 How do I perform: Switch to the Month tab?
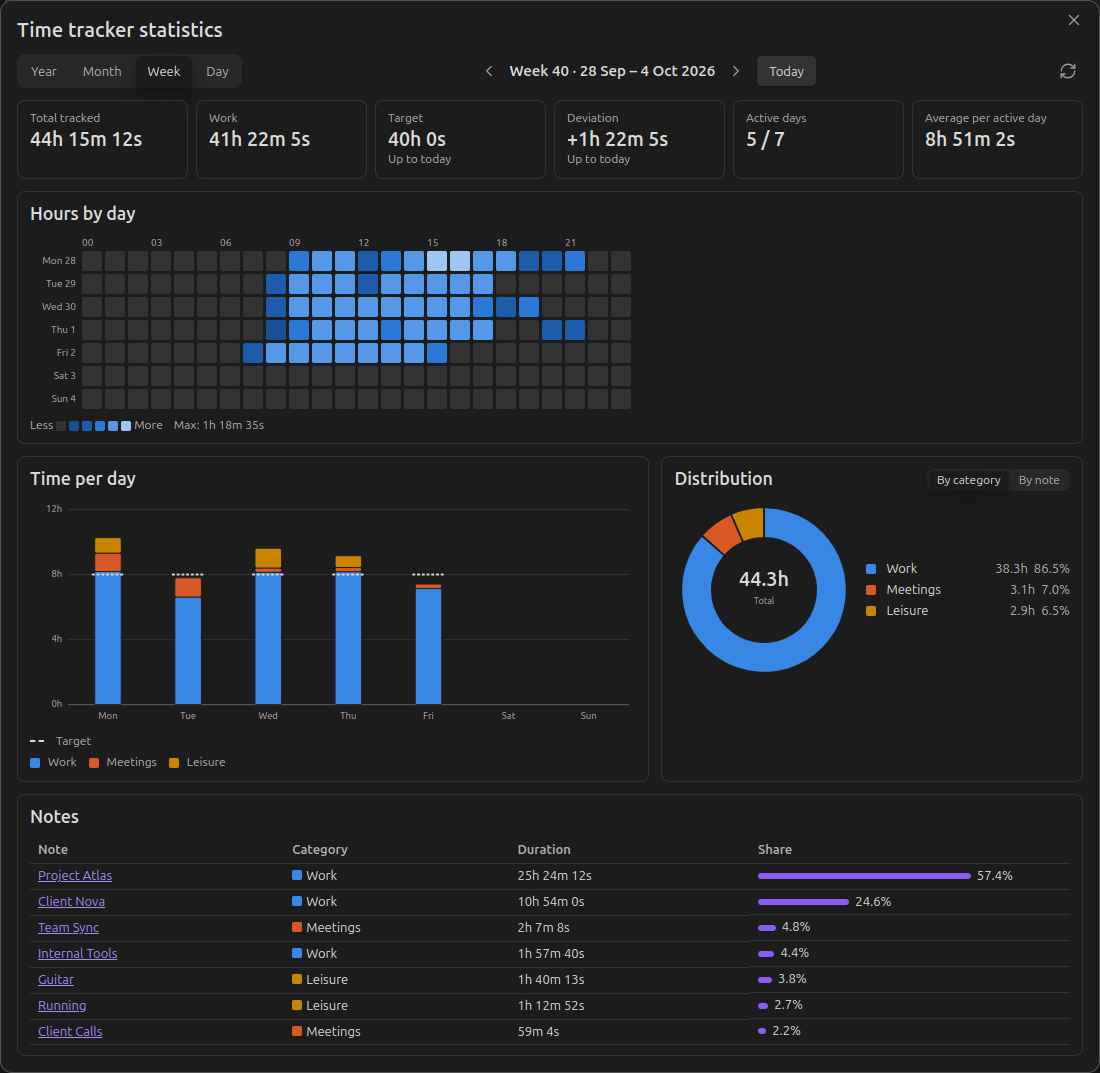[x=102, y=72]
